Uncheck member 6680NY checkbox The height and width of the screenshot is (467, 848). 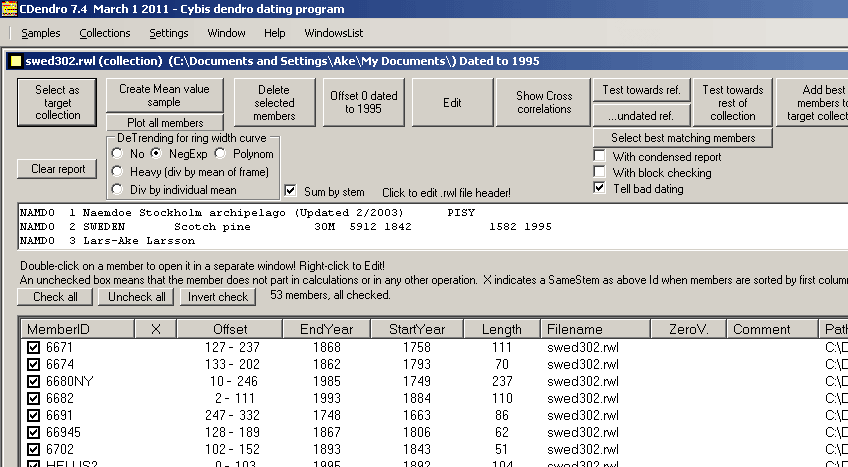[x=34, y=381]
